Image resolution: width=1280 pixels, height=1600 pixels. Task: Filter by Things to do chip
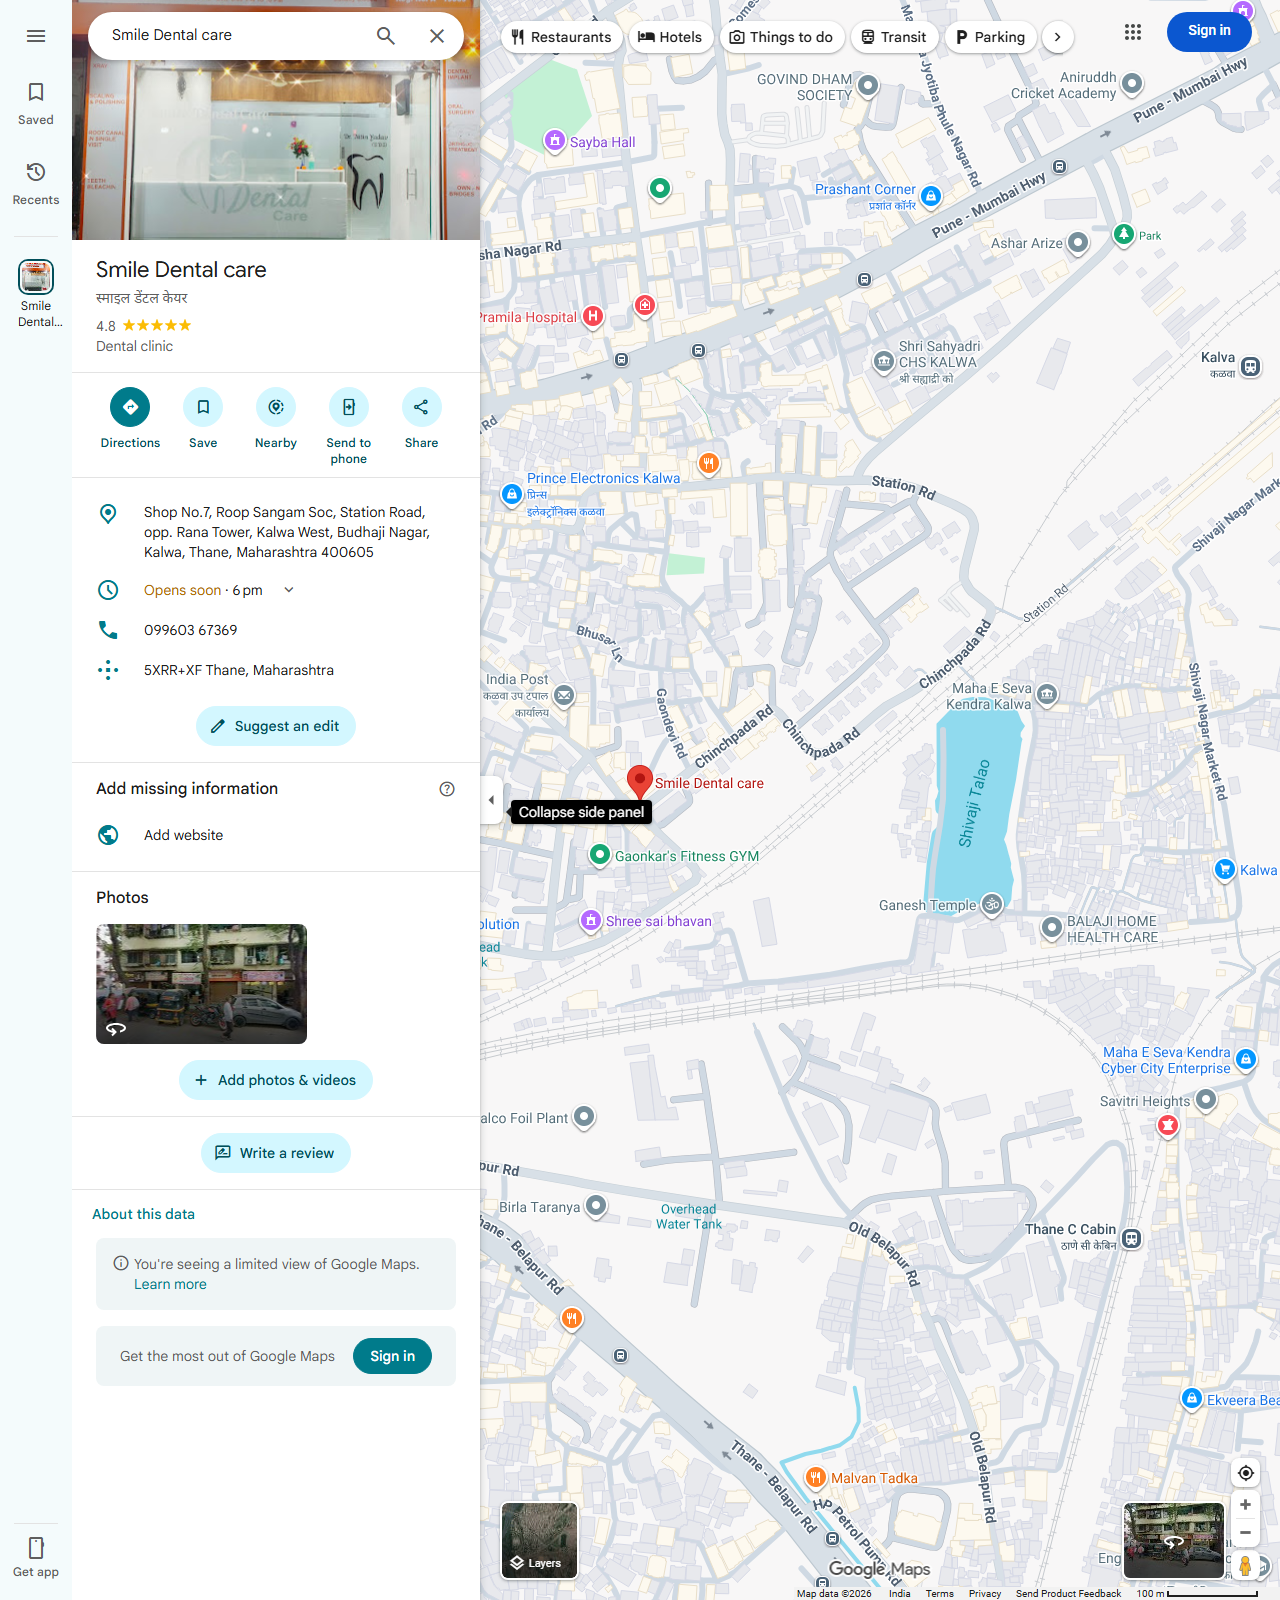(781, 37)
